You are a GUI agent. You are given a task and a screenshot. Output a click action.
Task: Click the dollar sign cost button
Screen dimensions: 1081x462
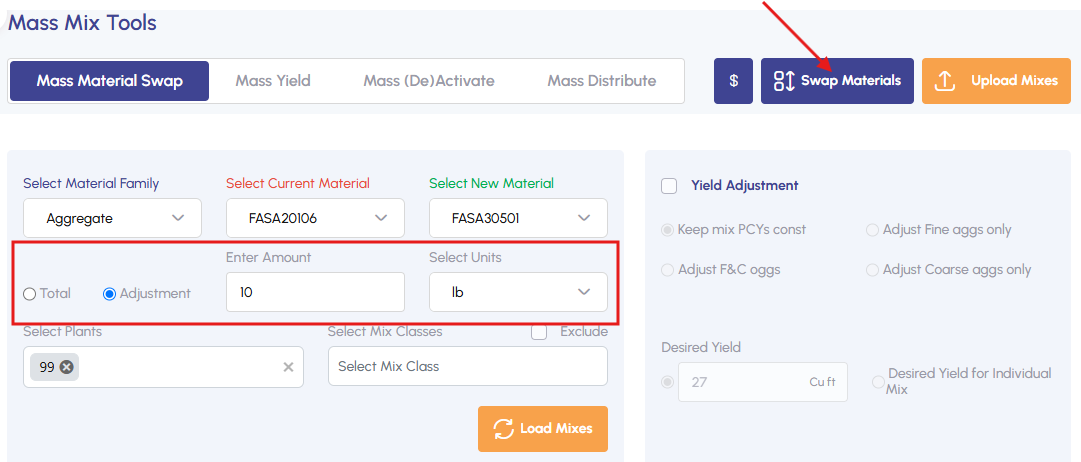733,81
